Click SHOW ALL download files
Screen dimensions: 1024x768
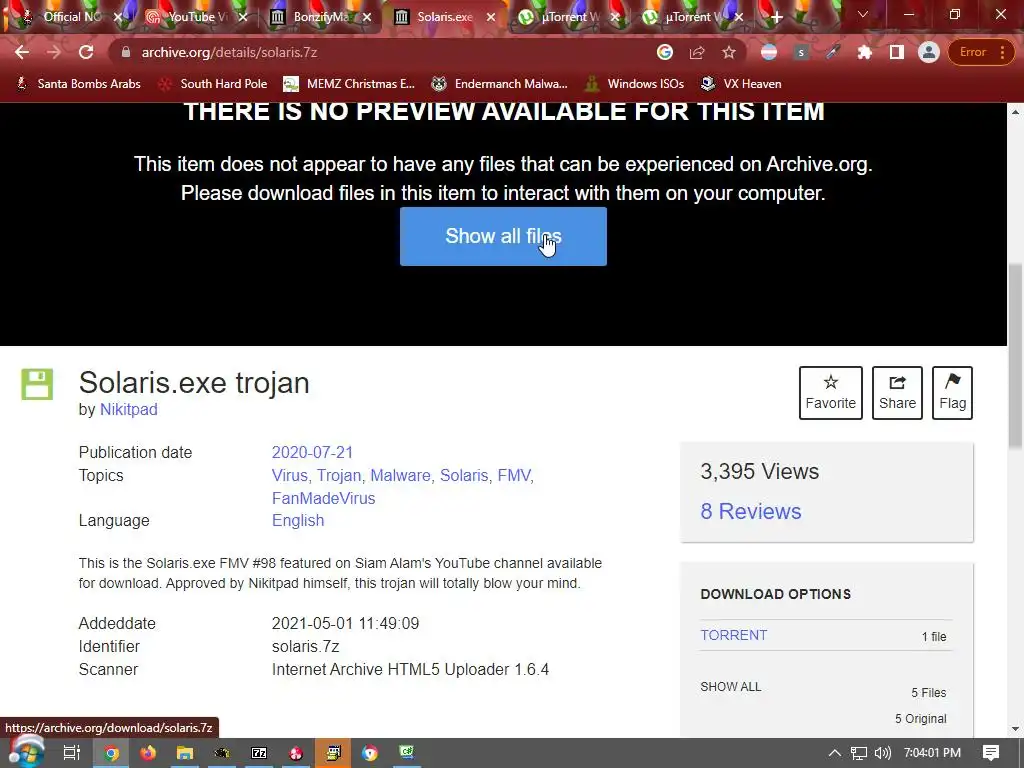730,686
